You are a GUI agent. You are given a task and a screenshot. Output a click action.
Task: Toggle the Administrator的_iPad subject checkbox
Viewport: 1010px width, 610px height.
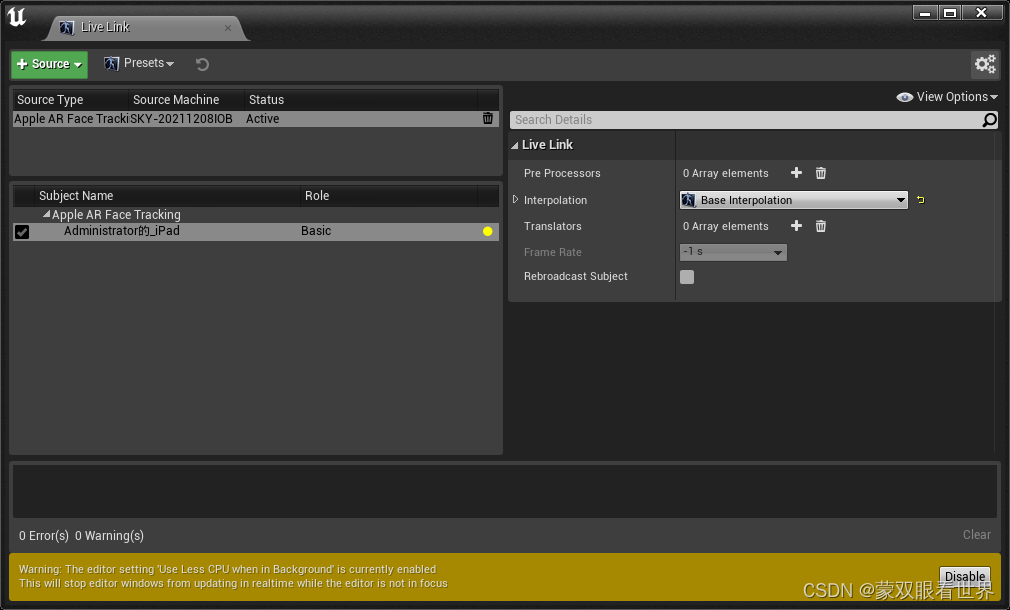22,232
